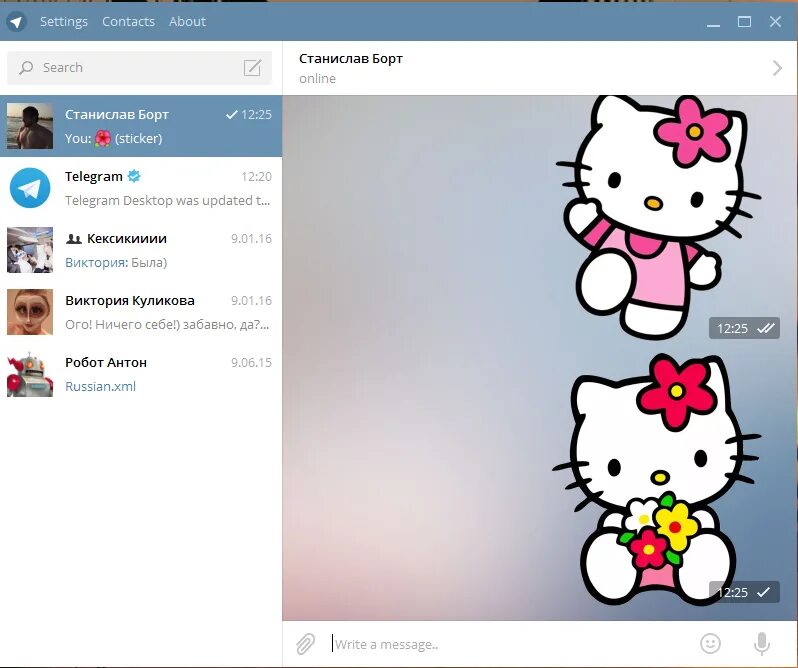Click the Russian.xml file preview text
Image resolution: width=798 pixels, height=668 pixels.
(100, 386)
